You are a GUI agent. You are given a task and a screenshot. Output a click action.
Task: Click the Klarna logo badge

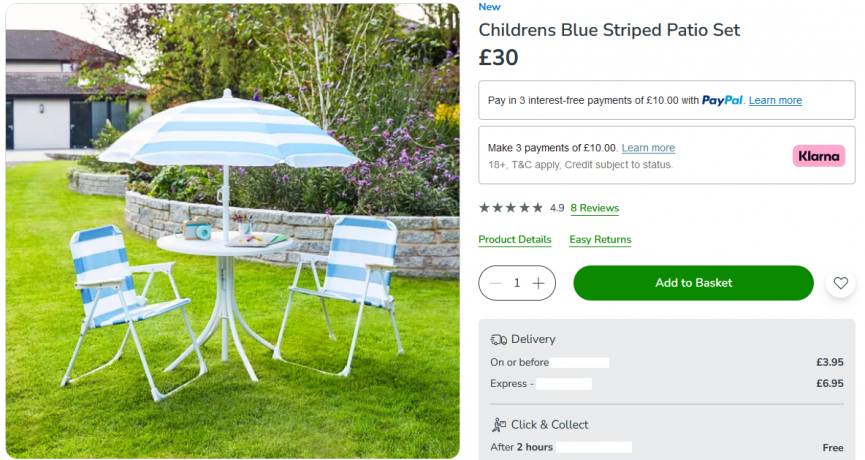(x=819, y=156)
